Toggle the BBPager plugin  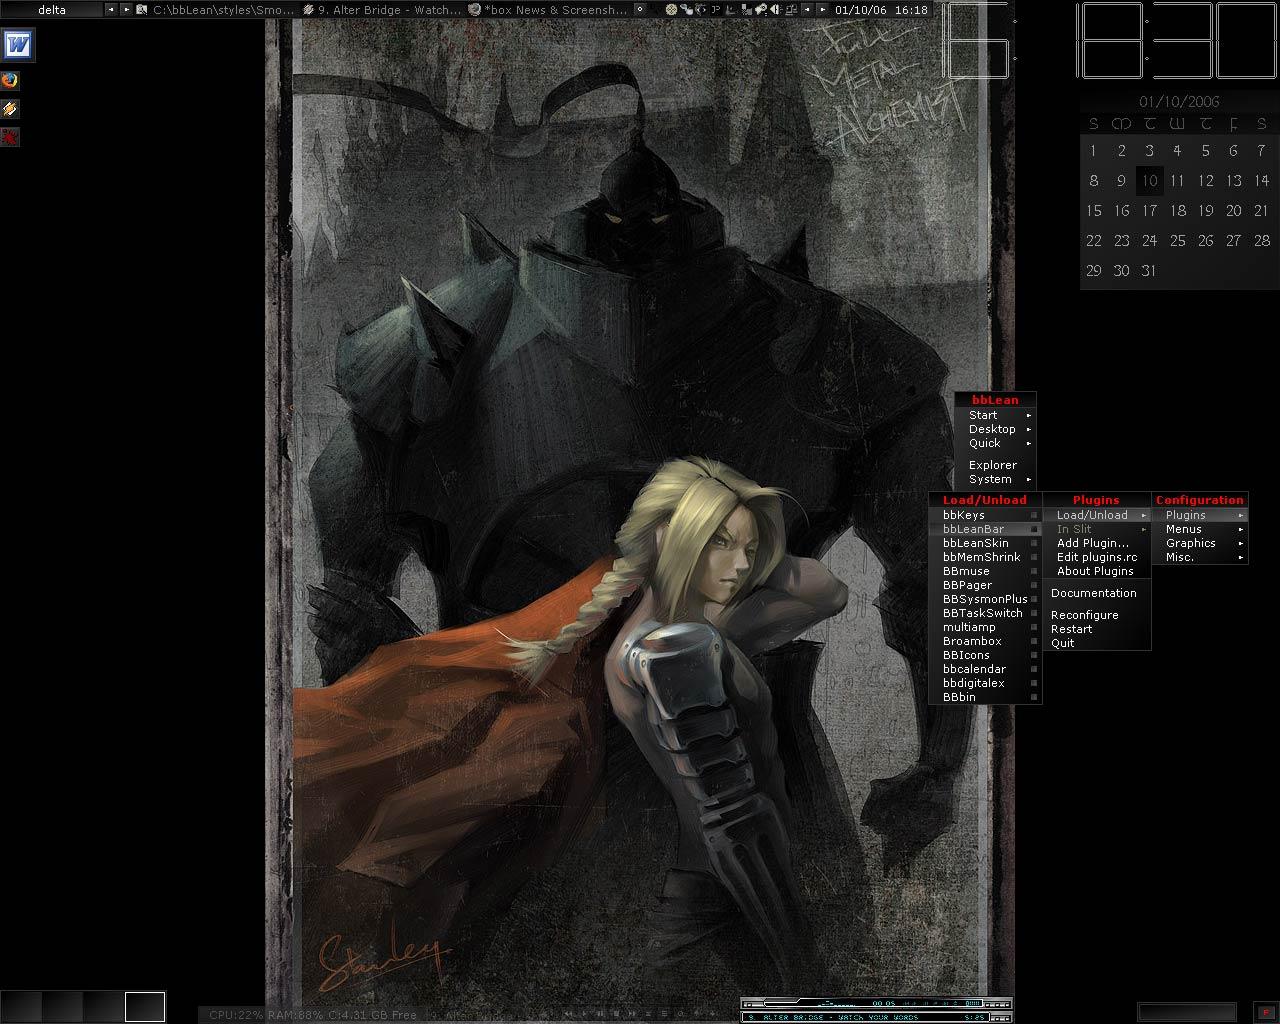(x=985, y=585)
